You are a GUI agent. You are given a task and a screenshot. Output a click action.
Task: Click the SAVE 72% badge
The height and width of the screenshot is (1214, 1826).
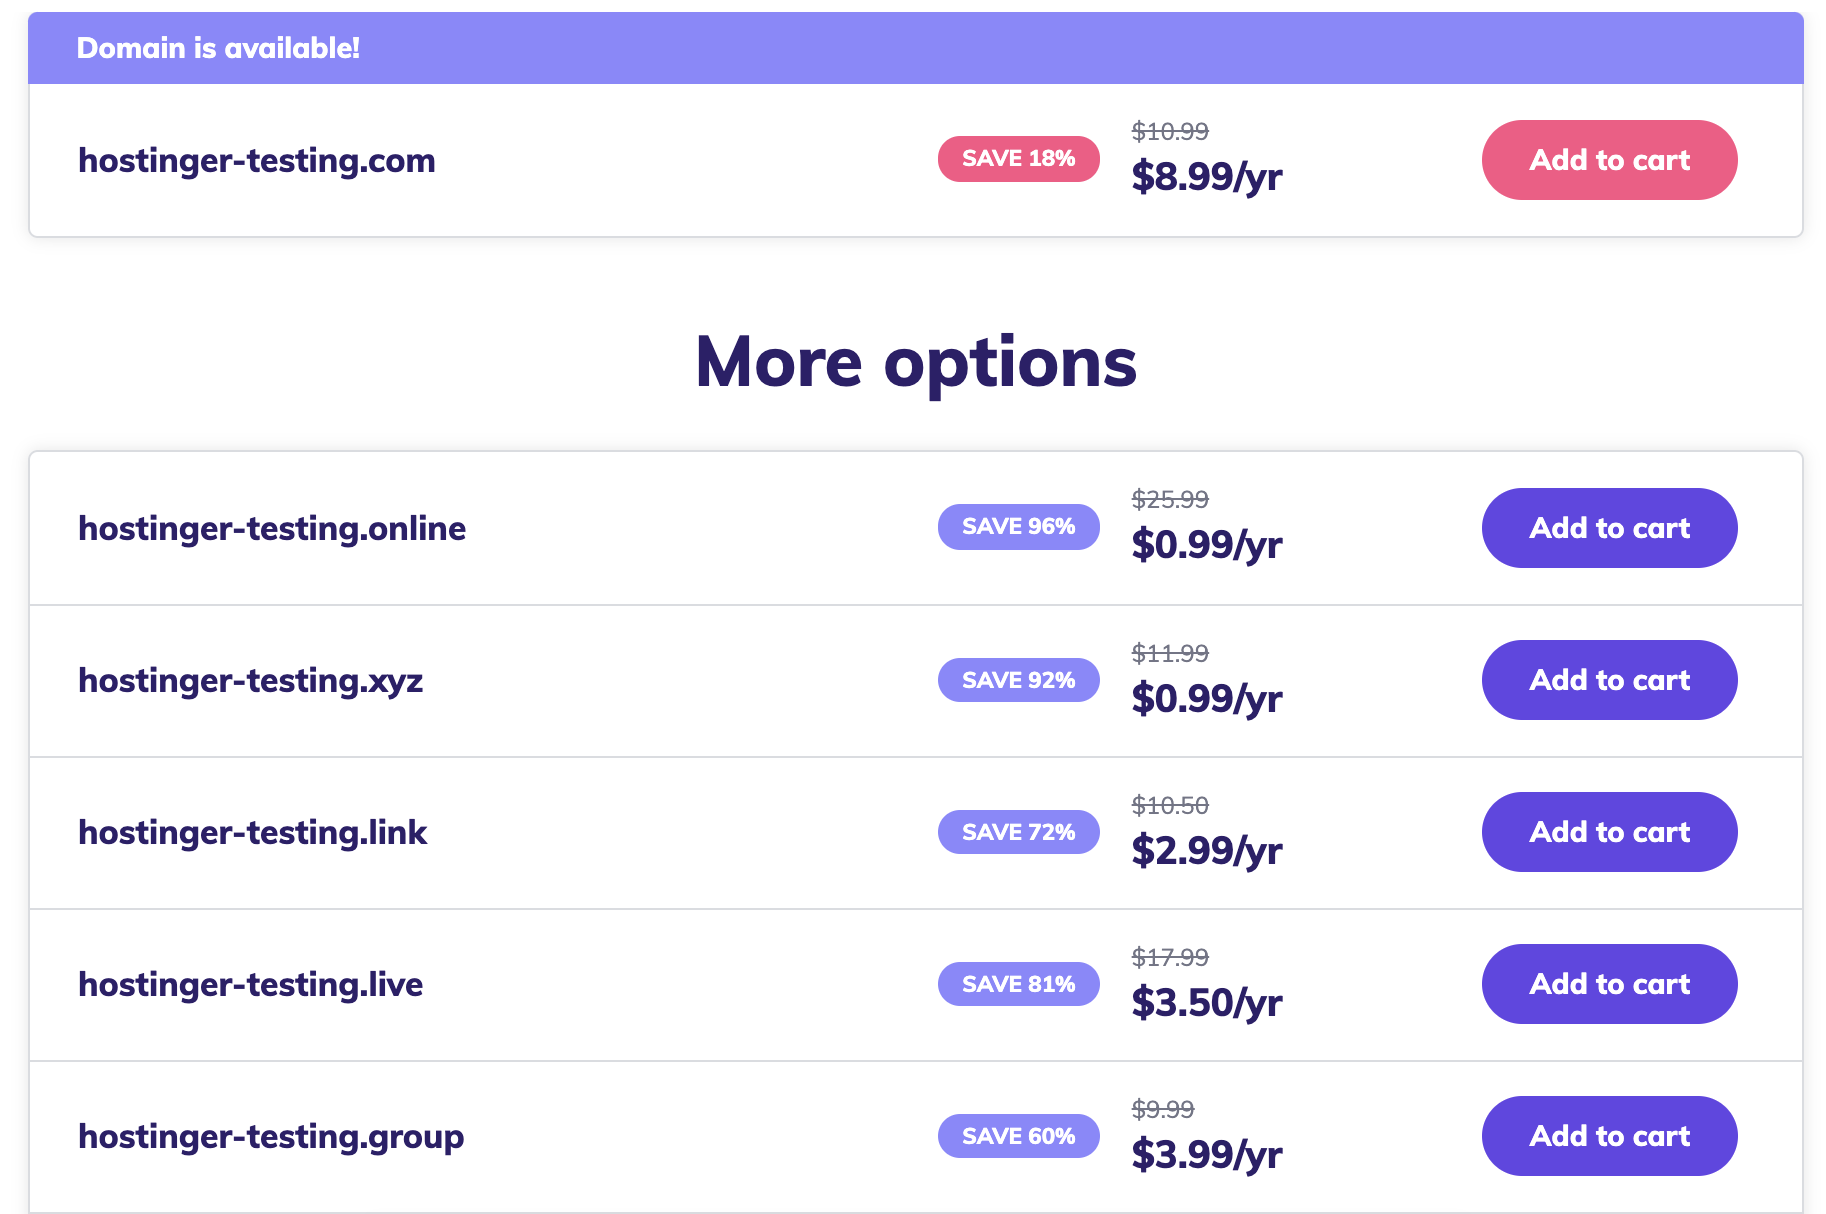[x=1018, y=832]
